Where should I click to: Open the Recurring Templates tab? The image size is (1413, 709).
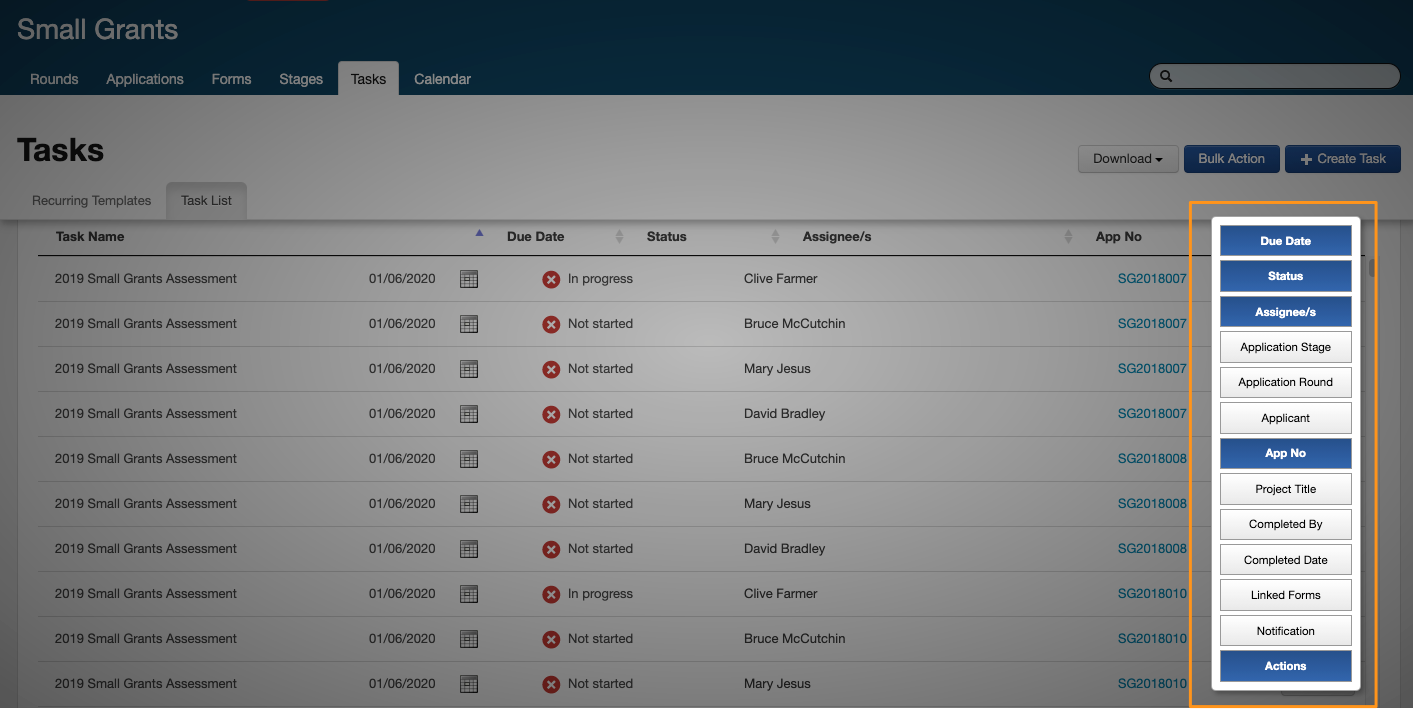91,200
